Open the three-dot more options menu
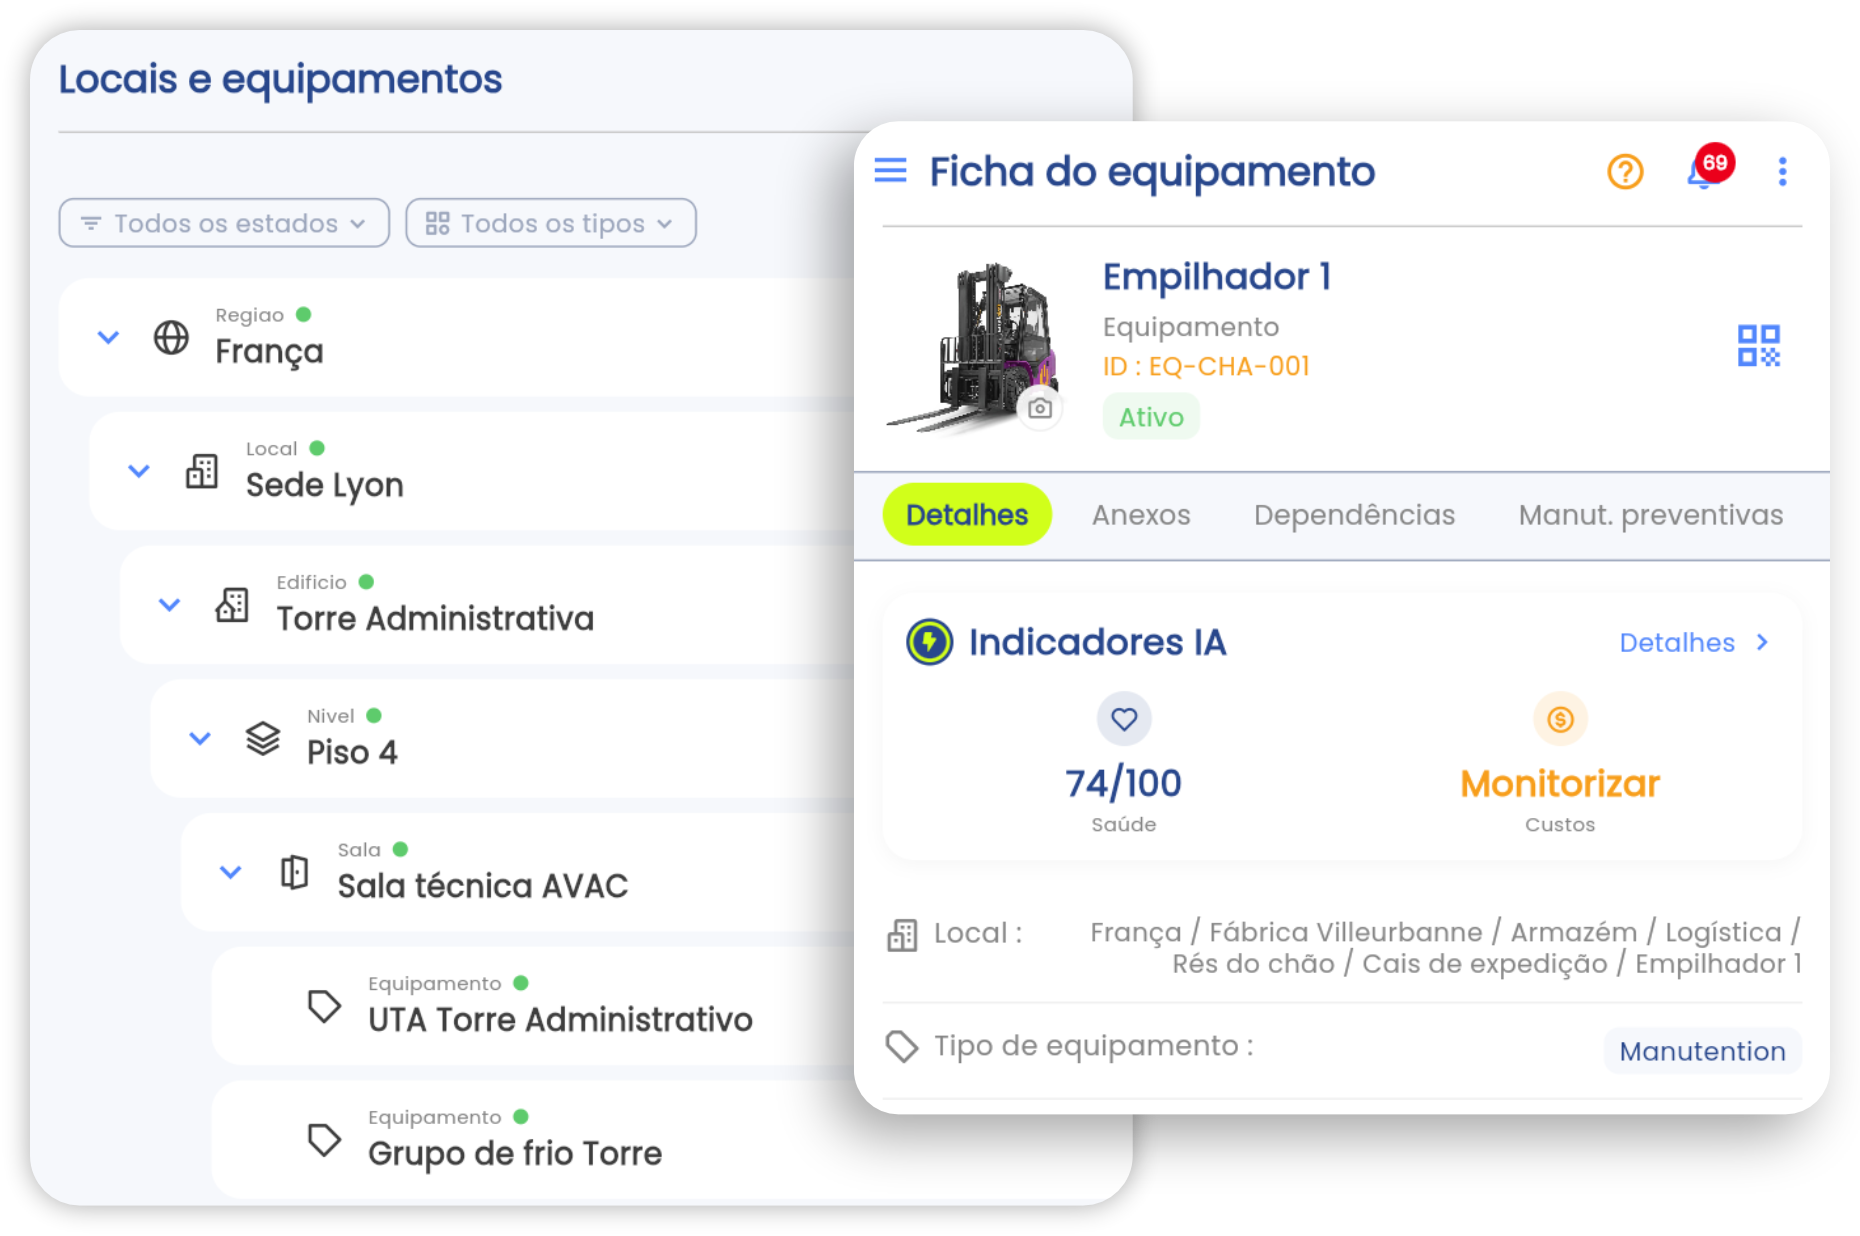Screen dimensions: 1860x1236 (1782, 172)
